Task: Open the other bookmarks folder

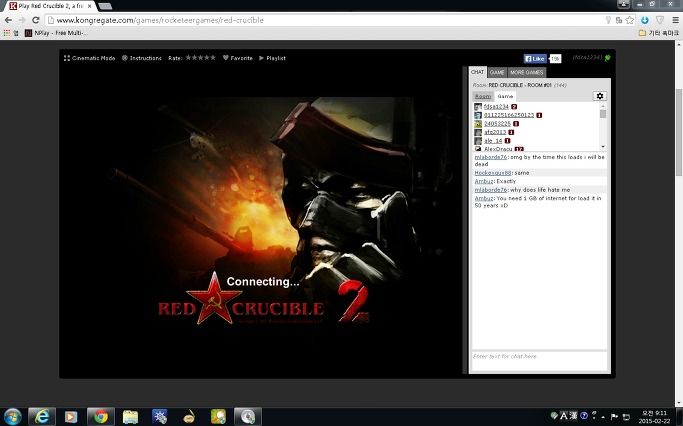Action: 658,33
